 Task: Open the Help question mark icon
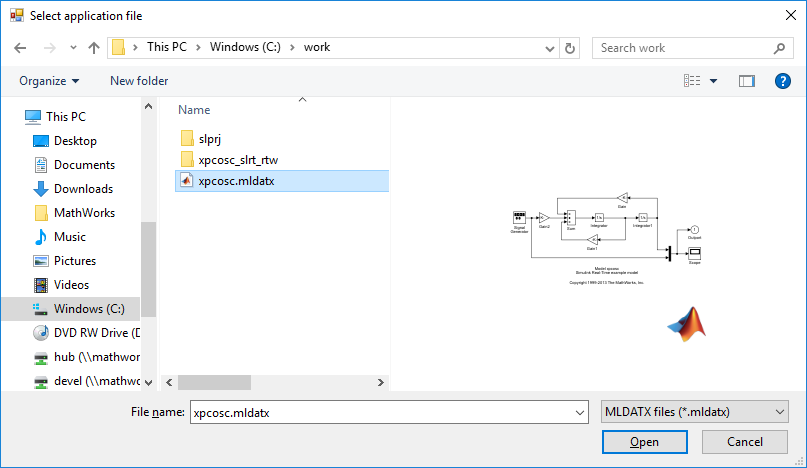pyautogui.click(x=783, y=81)
